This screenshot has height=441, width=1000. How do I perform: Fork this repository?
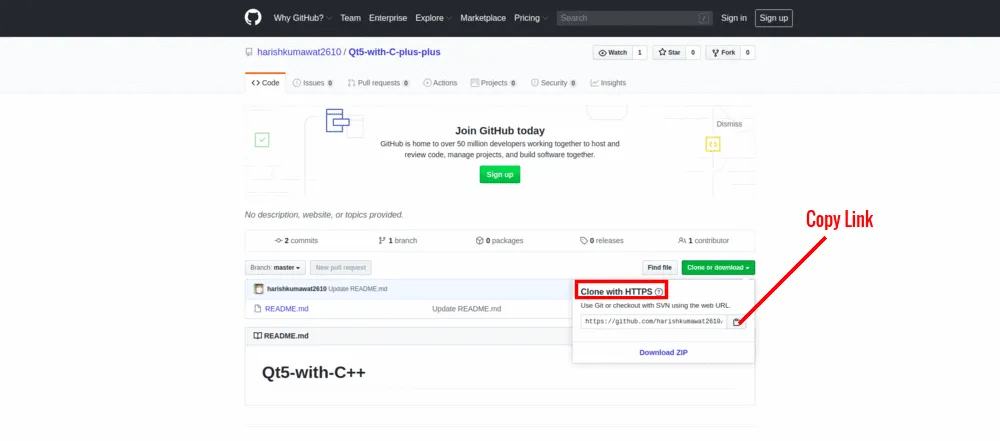pos(723,52)
